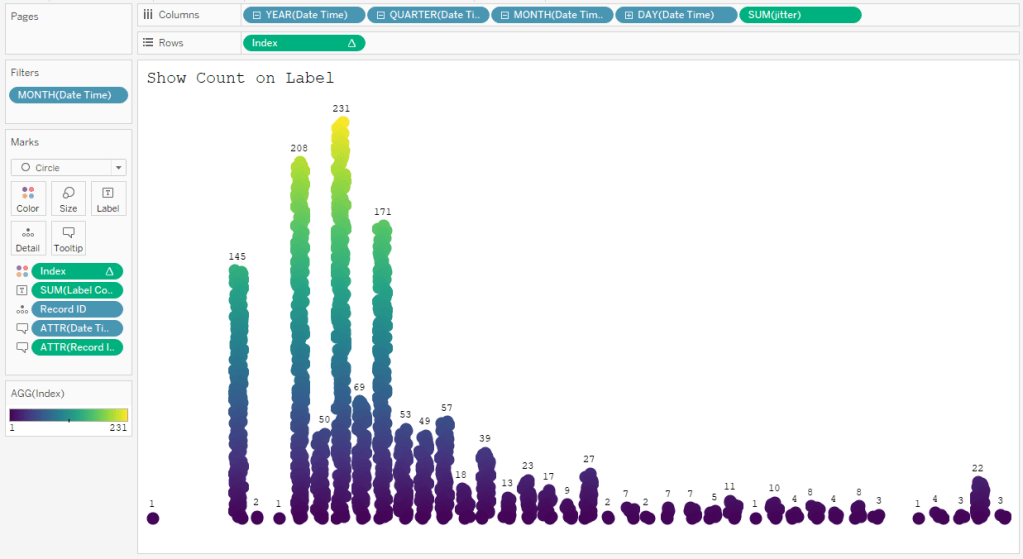Collapse the MONTH(Date Time) columns pill
The image size is (1023, 559).
tap(504, 15)
